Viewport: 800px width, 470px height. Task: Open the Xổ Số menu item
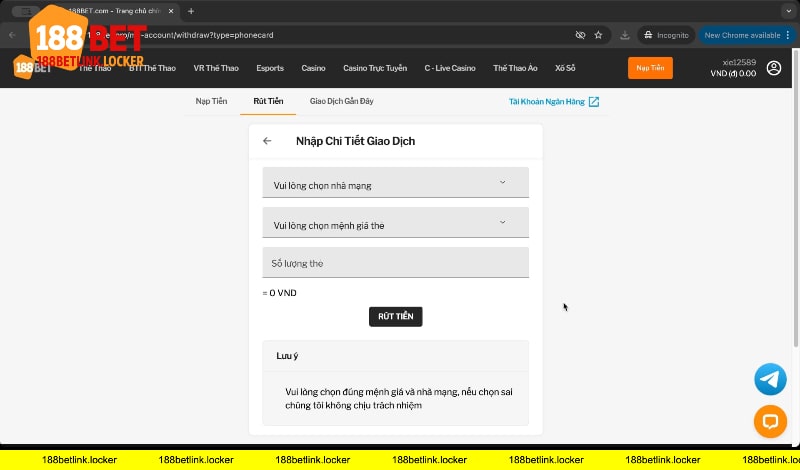[565, 68]
